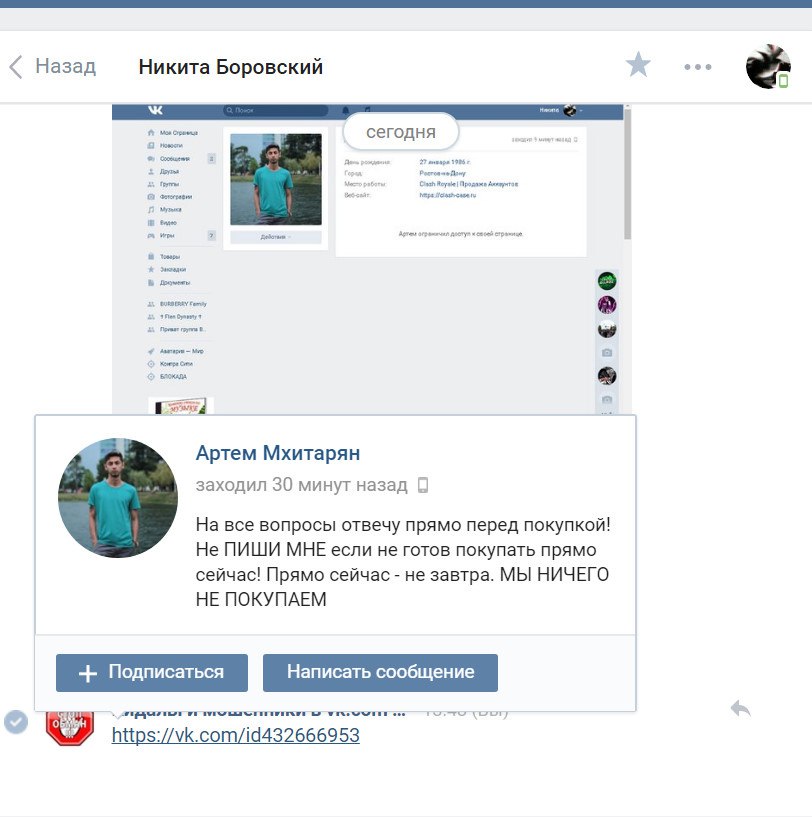Toggle the message selection checkmark

pos(16,721)
